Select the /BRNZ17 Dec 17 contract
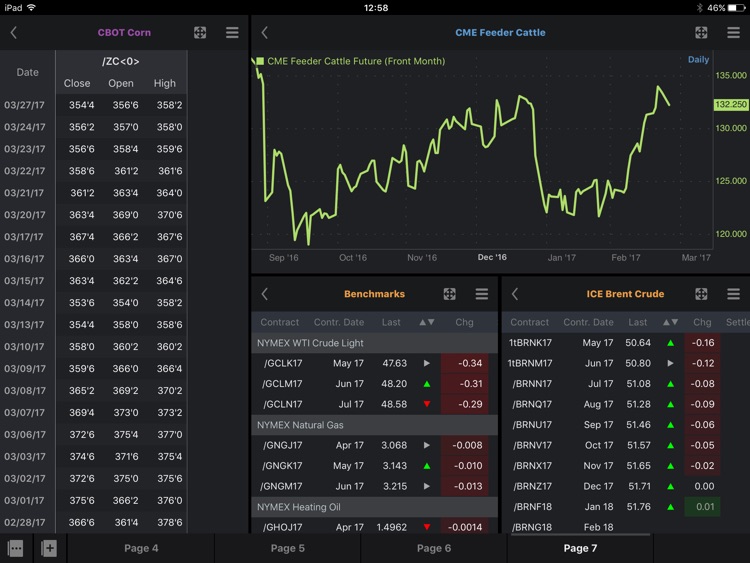This screenshot has width=750, height=563. click(626, 486)
